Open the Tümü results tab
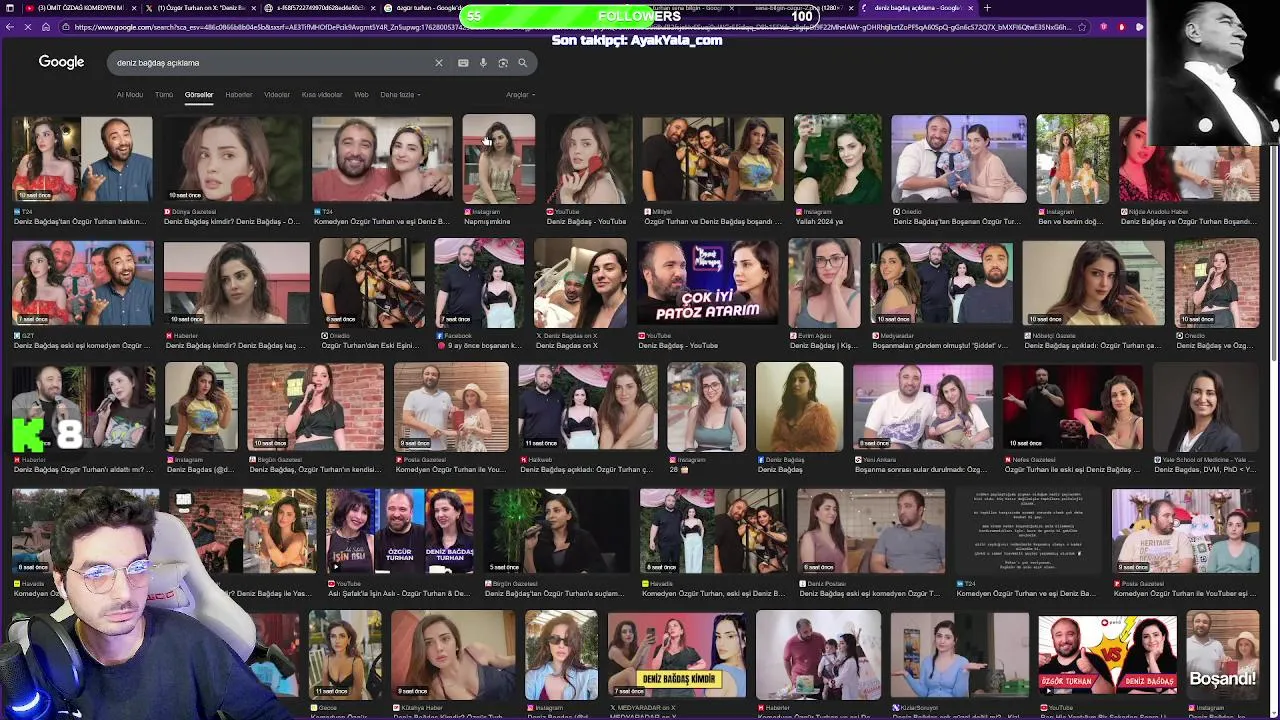This screenshot has height=720, width=1280. (x=164, y=95)
